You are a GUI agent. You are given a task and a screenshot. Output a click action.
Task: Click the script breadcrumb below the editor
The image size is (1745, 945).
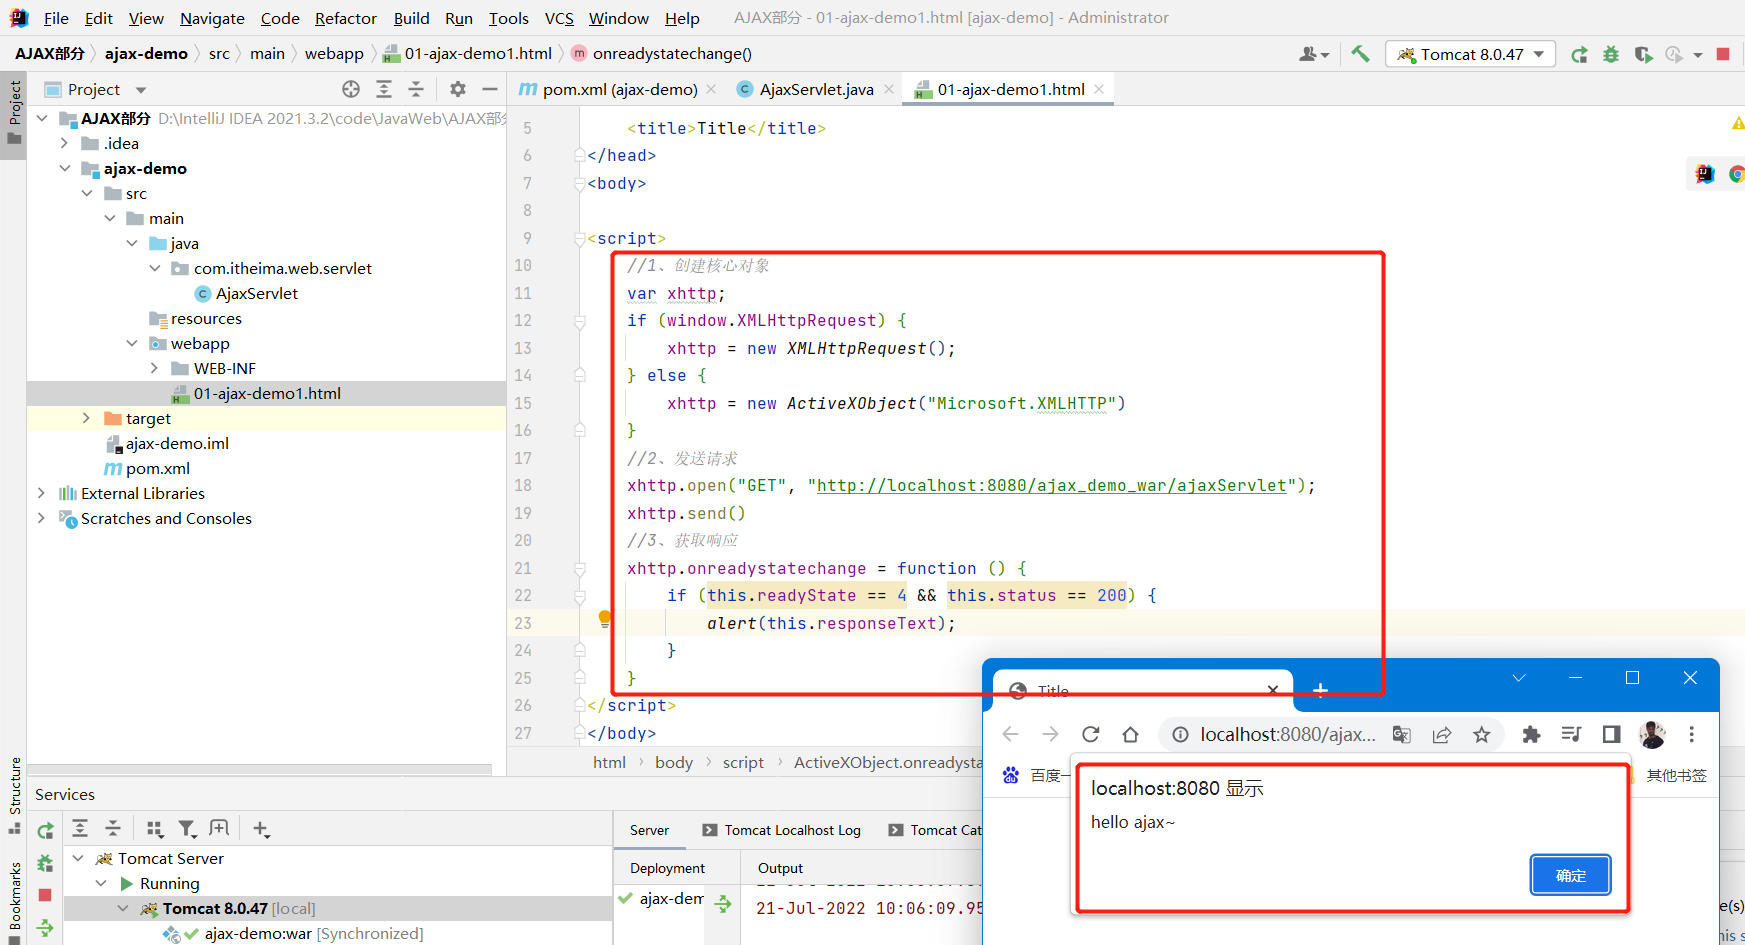click(743, 762)
